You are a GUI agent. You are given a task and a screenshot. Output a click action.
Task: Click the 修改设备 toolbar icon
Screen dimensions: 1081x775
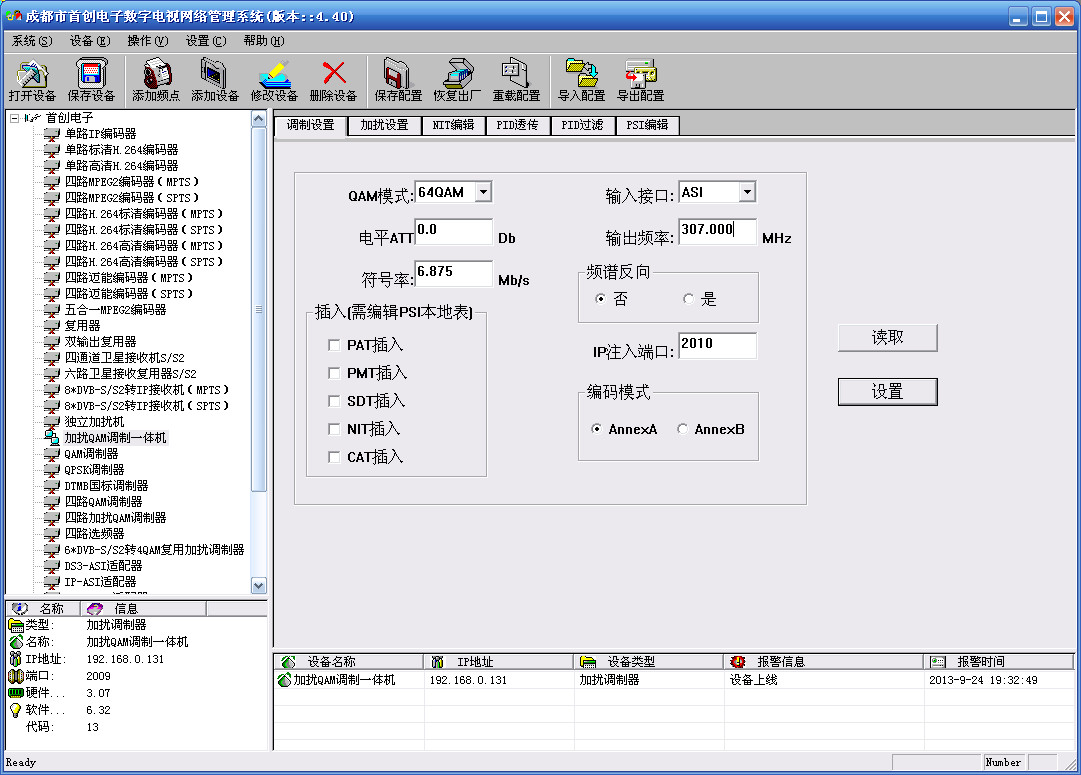point(274,74)
